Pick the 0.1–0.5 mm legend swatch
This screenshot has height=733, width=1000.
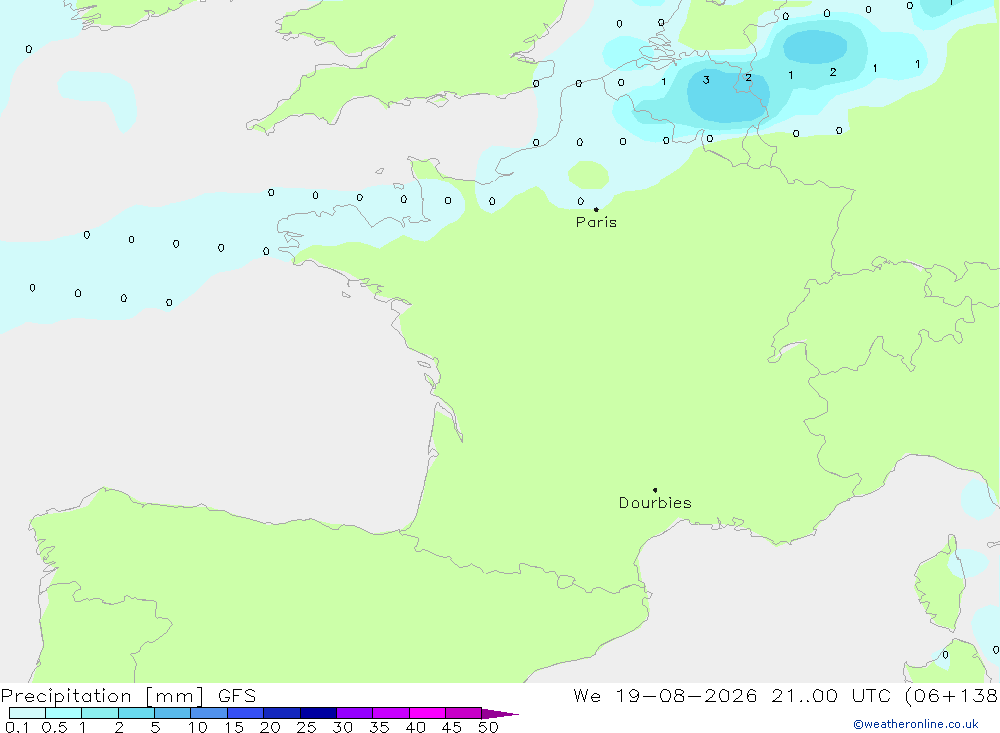27,713
